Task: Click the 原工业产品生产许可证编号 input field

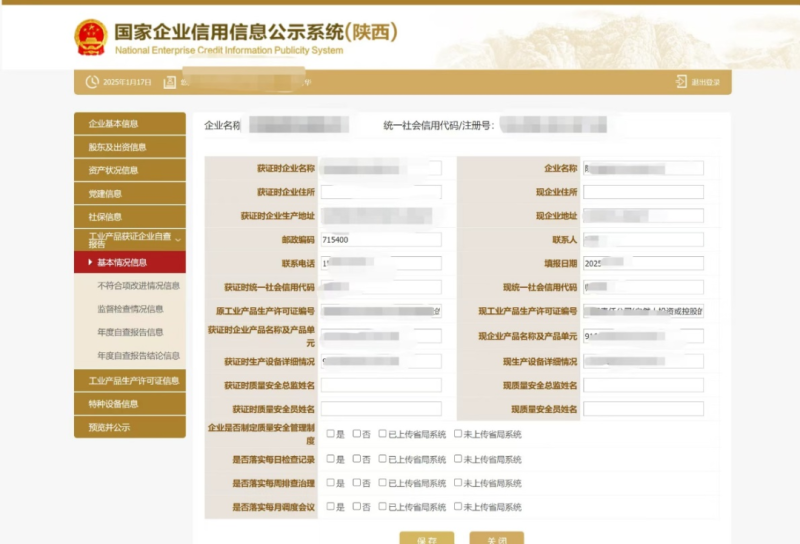Action: click(x=381, y=311)
